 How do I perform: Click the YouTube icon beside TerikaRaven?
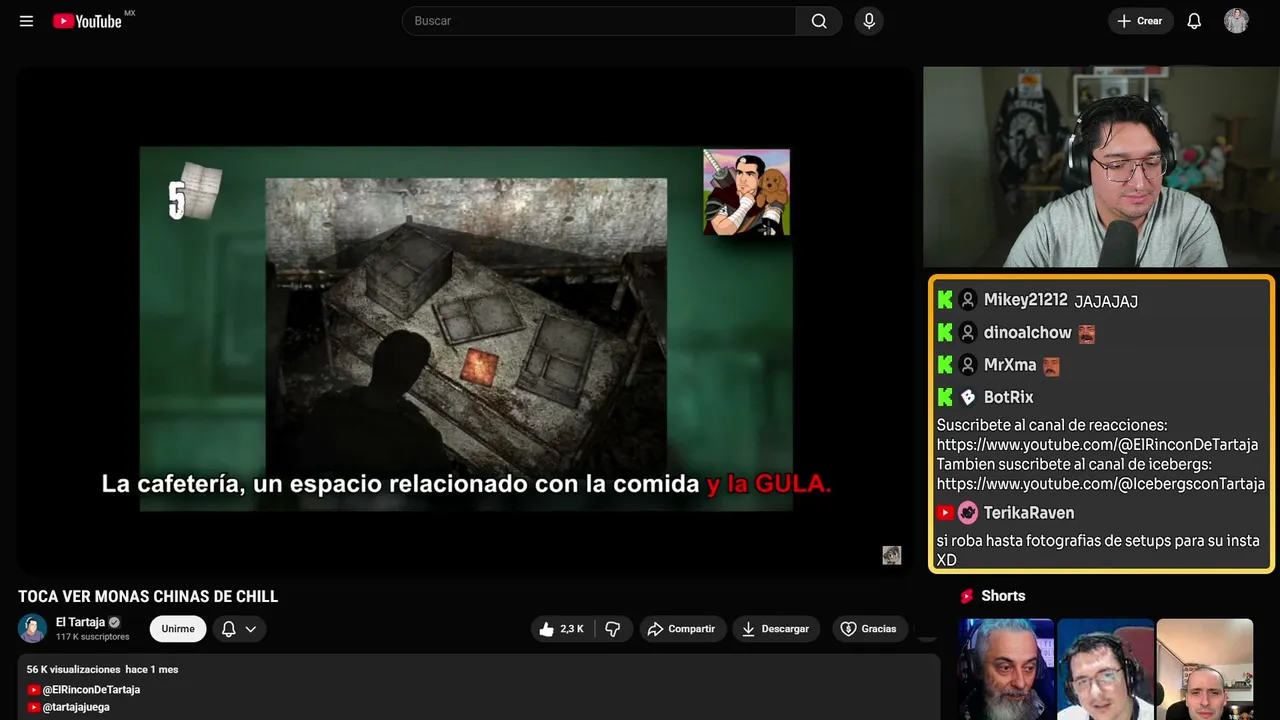945,513
